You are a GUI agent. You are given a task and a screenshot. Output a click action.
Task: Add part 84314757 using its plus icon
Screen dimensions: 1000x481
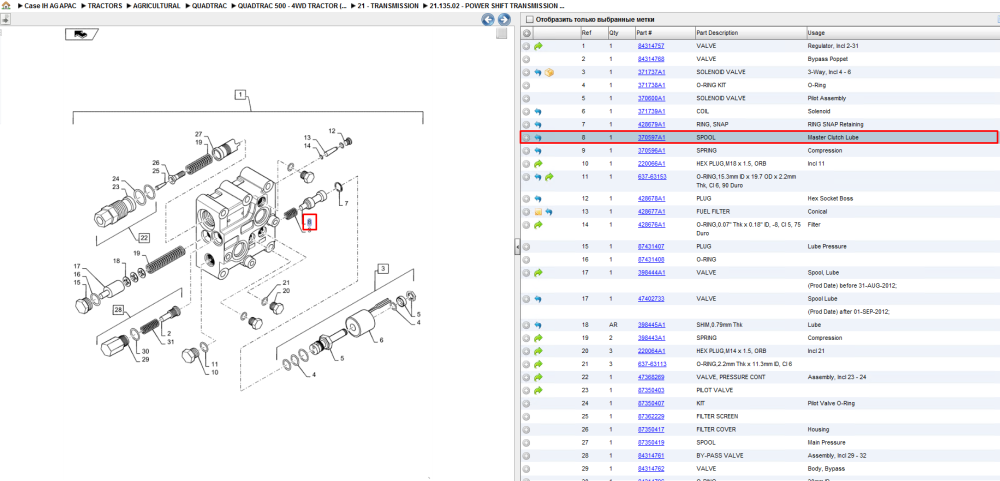[526, 46]
